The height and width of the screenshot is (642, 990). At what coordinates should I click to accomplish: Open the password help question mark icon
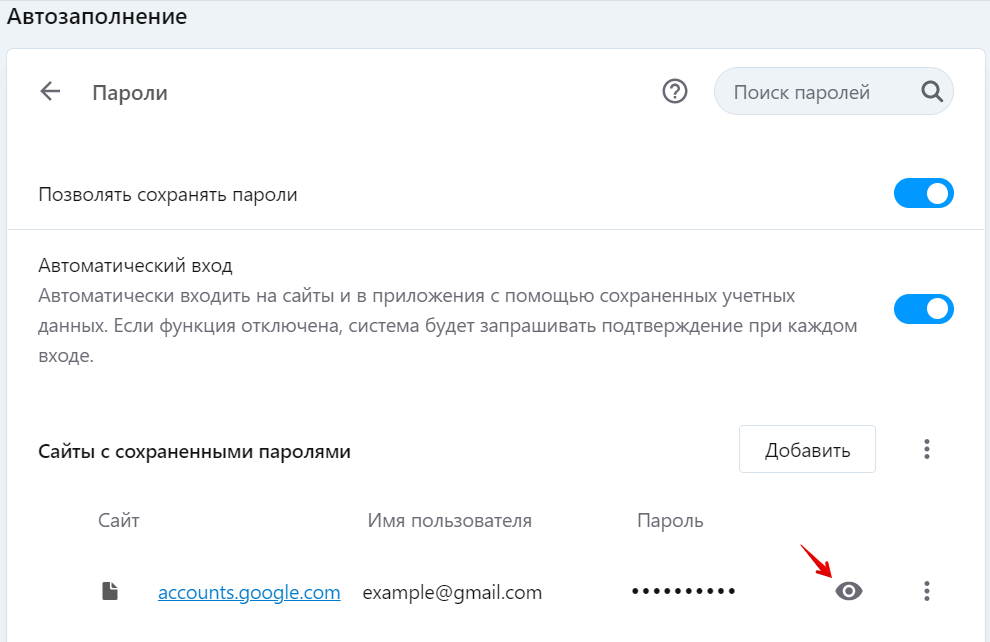click(x=675, y=92)
